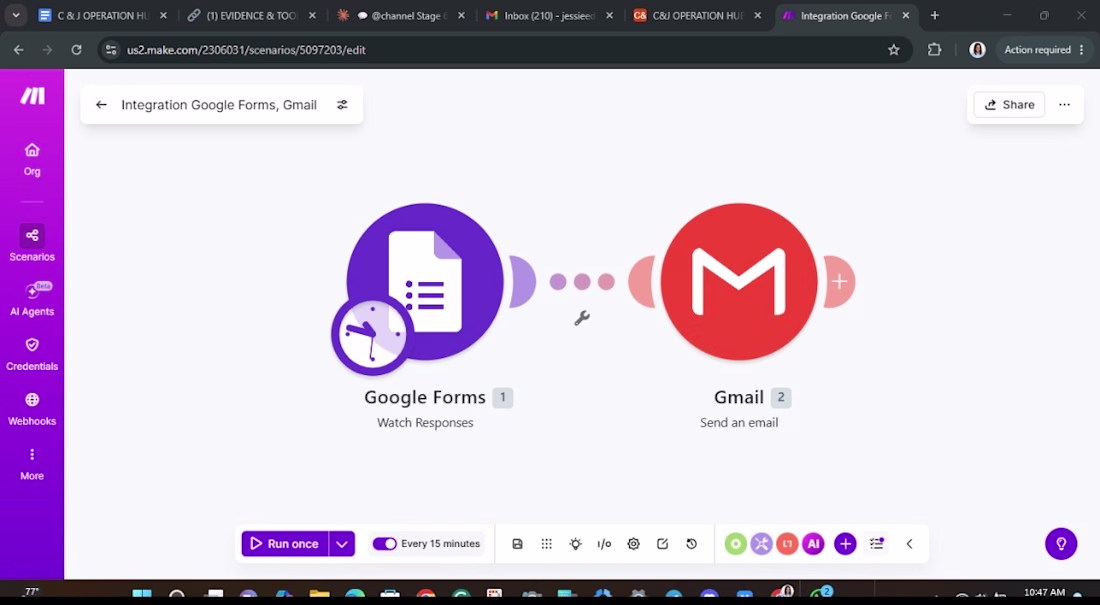Click the auto-align grid dots icon
The height and width of the screenshot is (605, 1100).
546,544
